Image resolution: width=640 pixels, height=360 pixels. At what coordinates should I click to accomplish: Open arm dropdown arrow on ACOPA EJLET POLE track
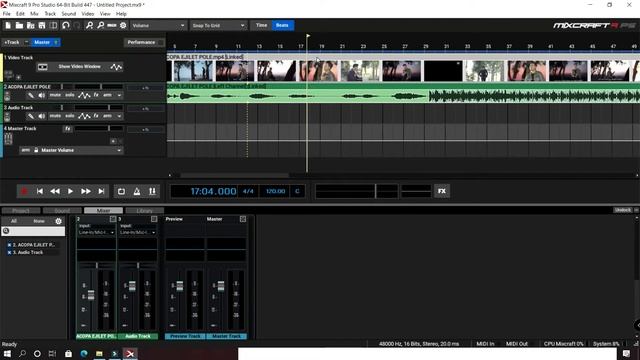click(119, 95)
